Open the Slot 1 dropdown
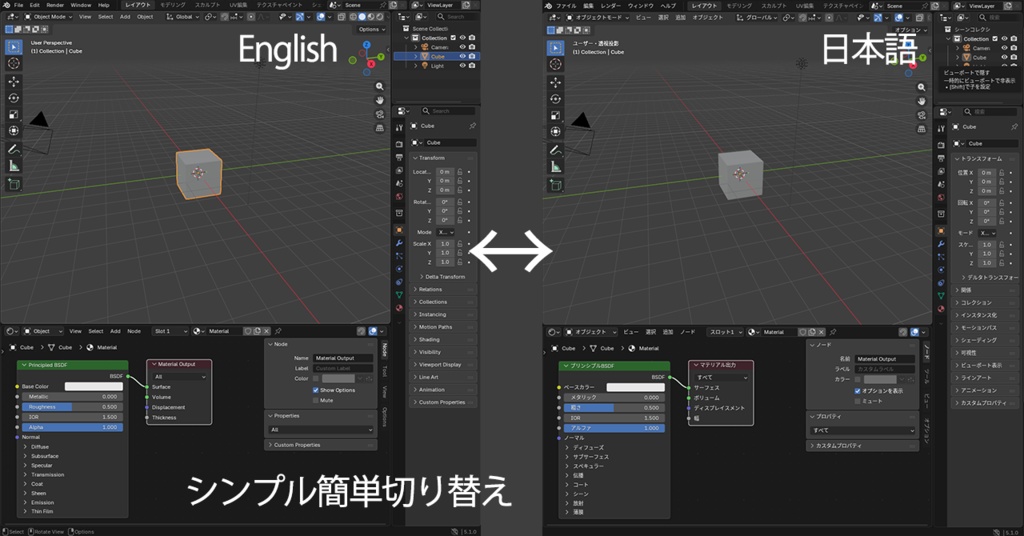The height and width of the screenshot is (536, 1024). point(170,331)
